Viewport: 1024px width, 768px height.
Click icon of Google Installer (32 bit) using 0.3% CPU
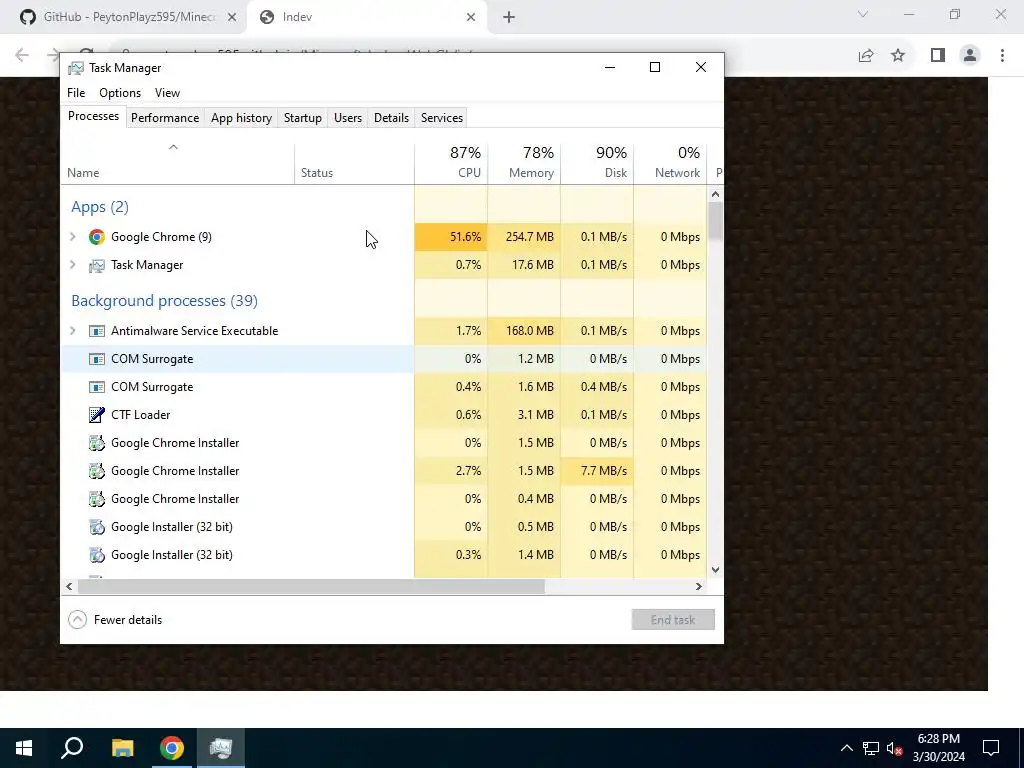click(x=97, y=555)
